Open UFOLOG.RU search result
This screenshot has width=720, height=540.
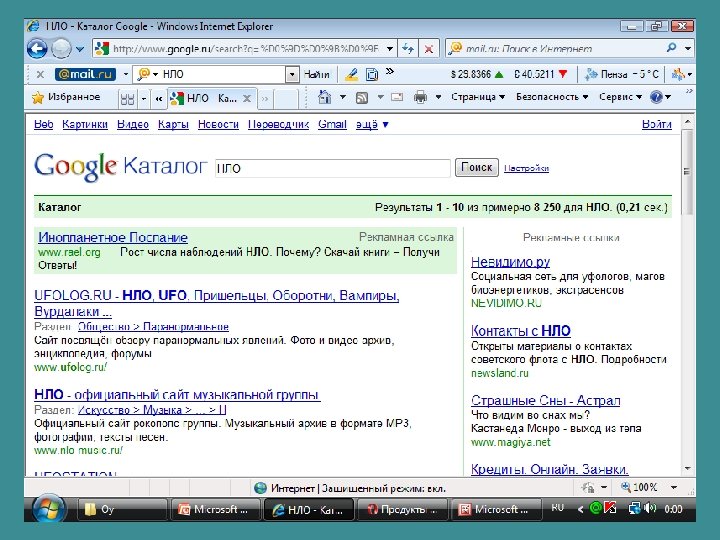click(216, 304)
